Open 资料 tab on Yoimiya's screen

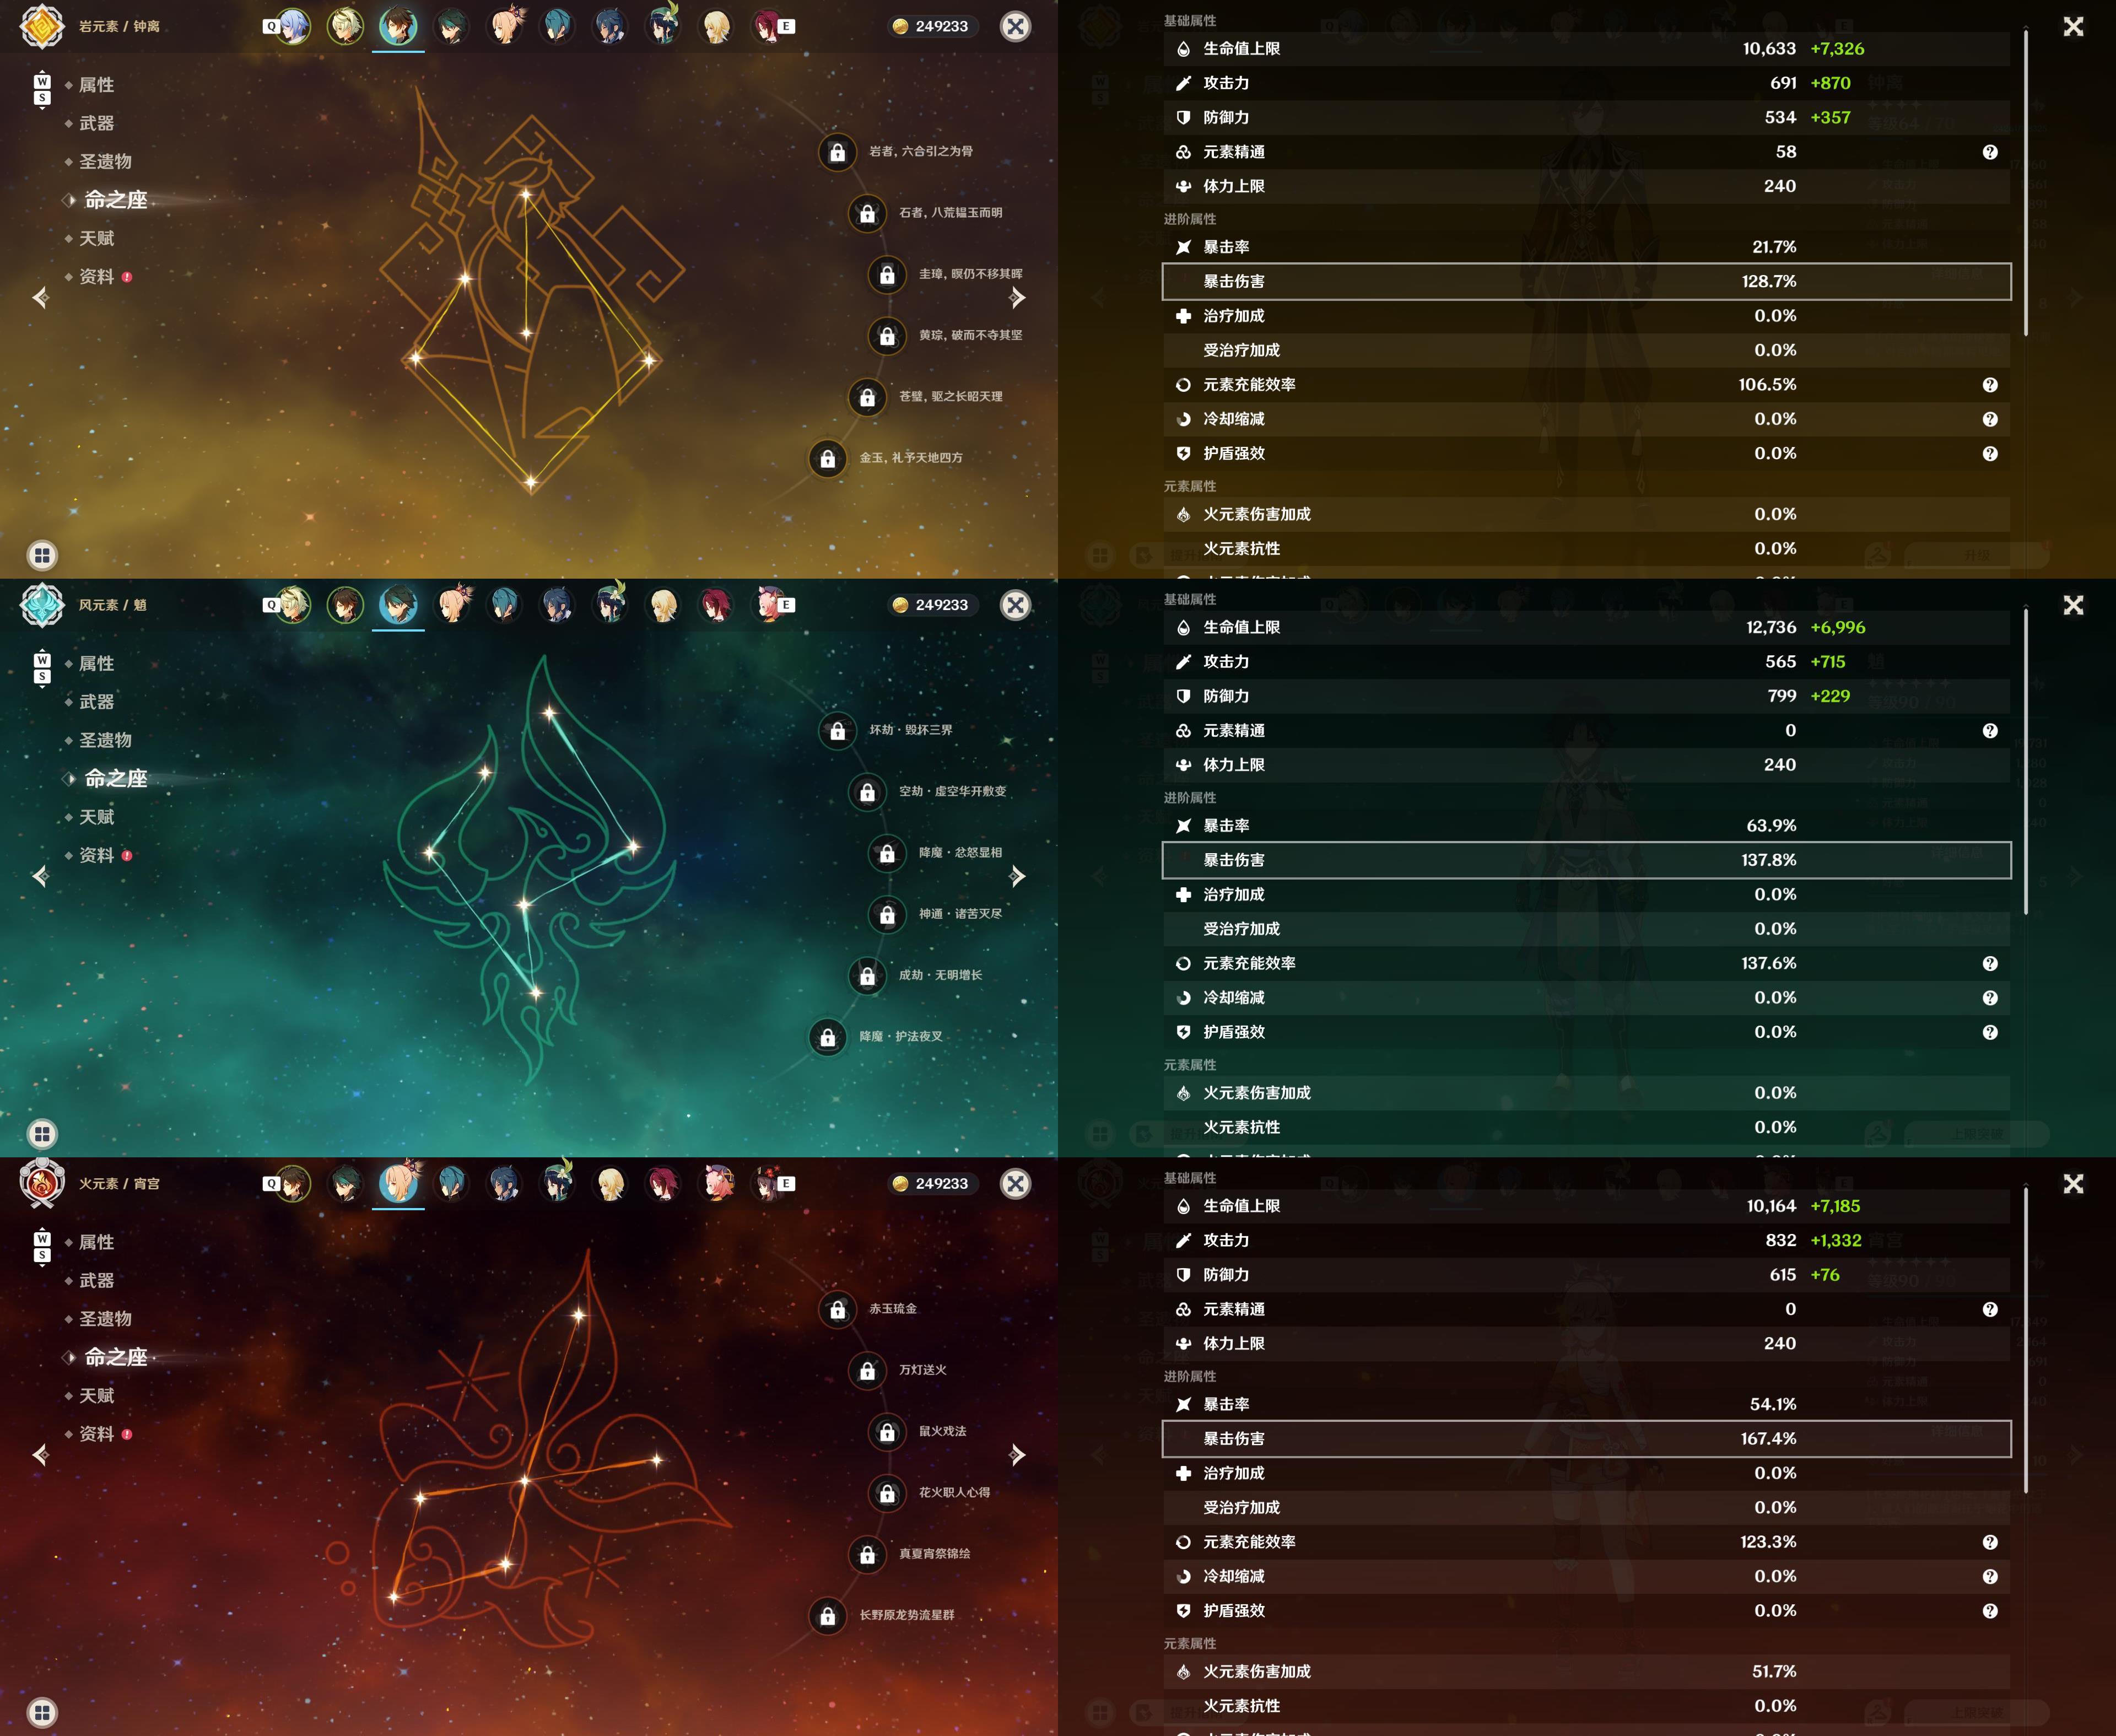[97, 1434]
